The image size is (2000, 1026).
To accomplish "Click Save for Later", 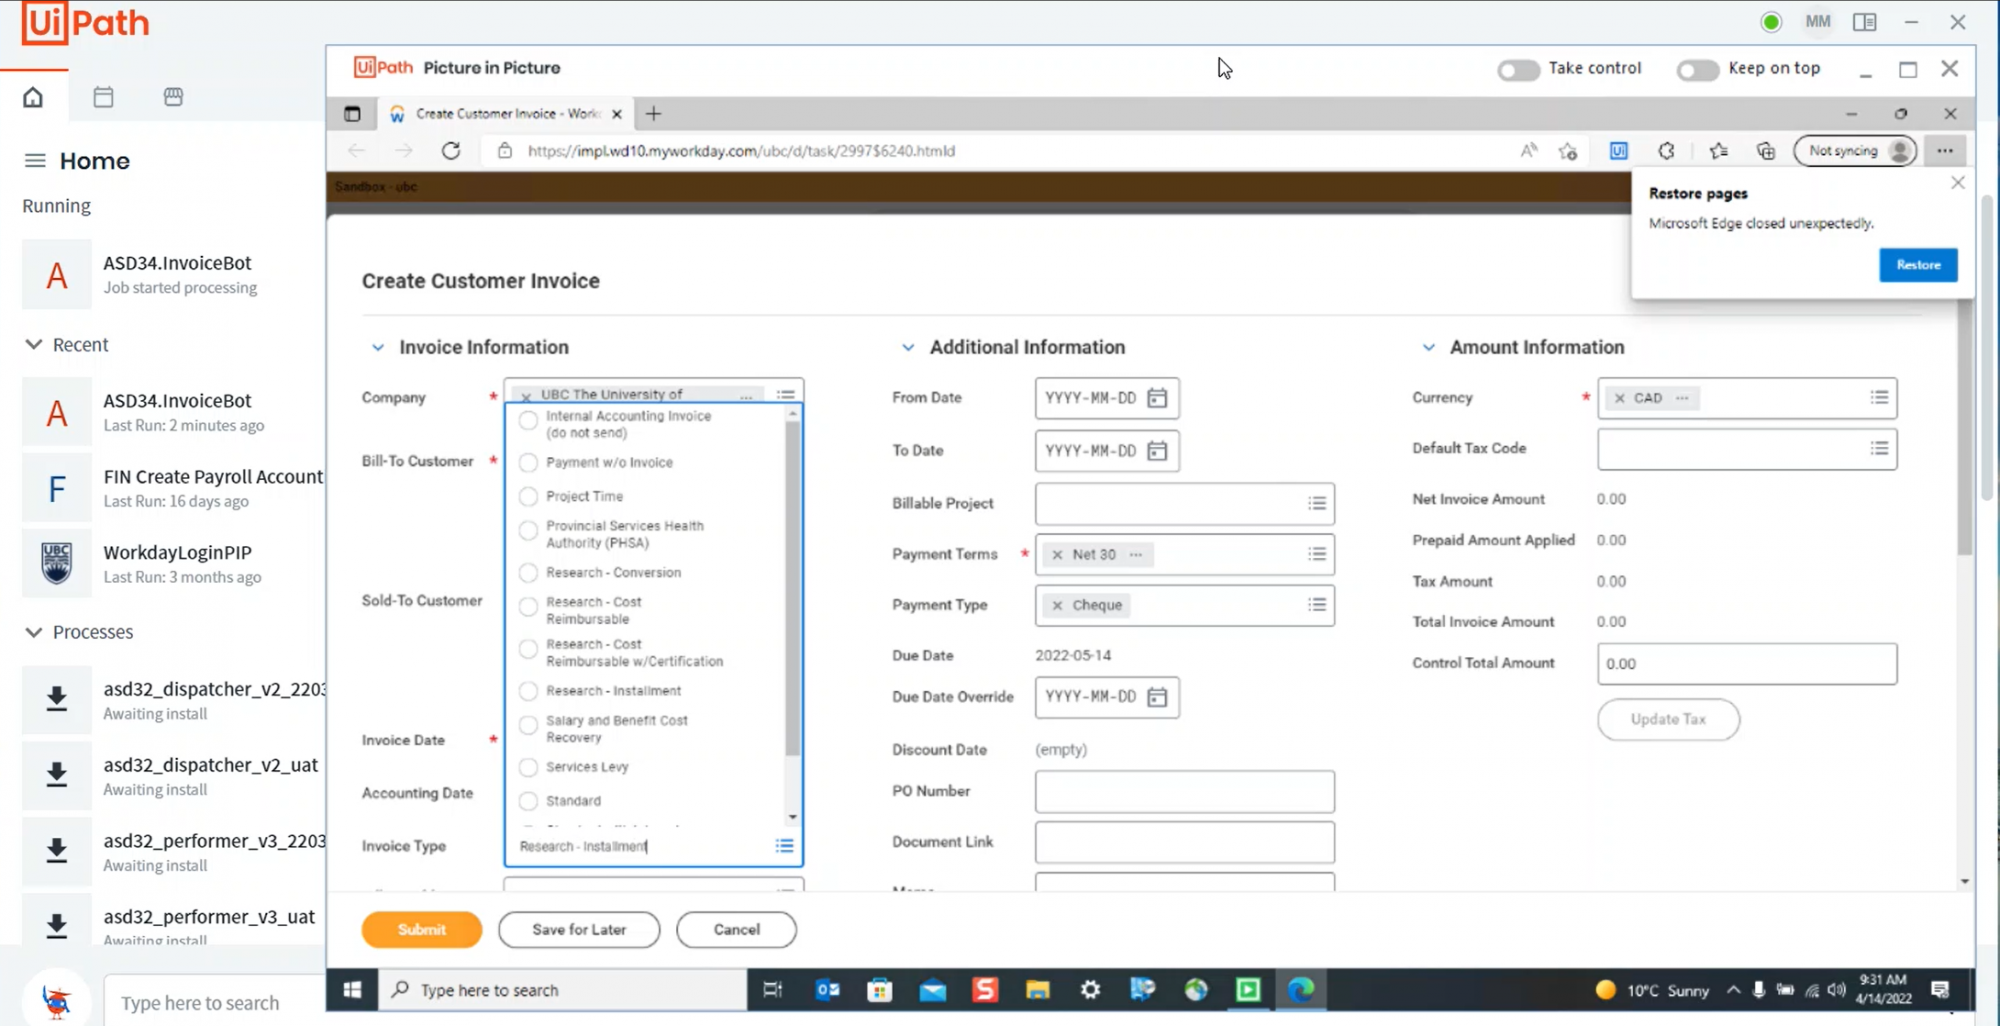I will (579, 929).
